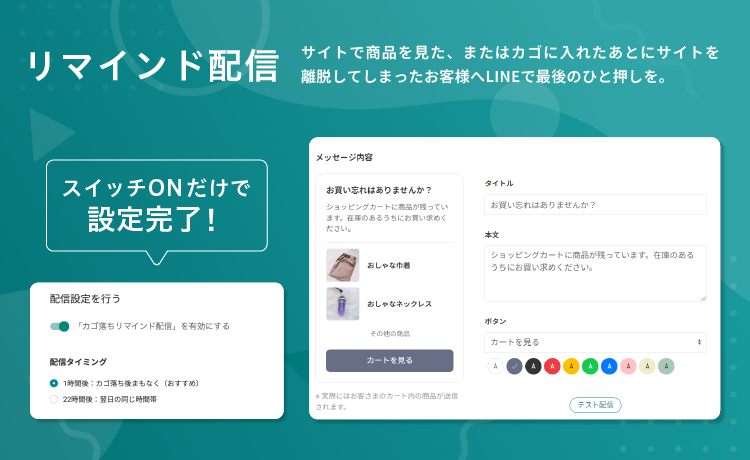Click the テスト配信 button
Viewport: 750px width, 460px height.
coord(595,405)
